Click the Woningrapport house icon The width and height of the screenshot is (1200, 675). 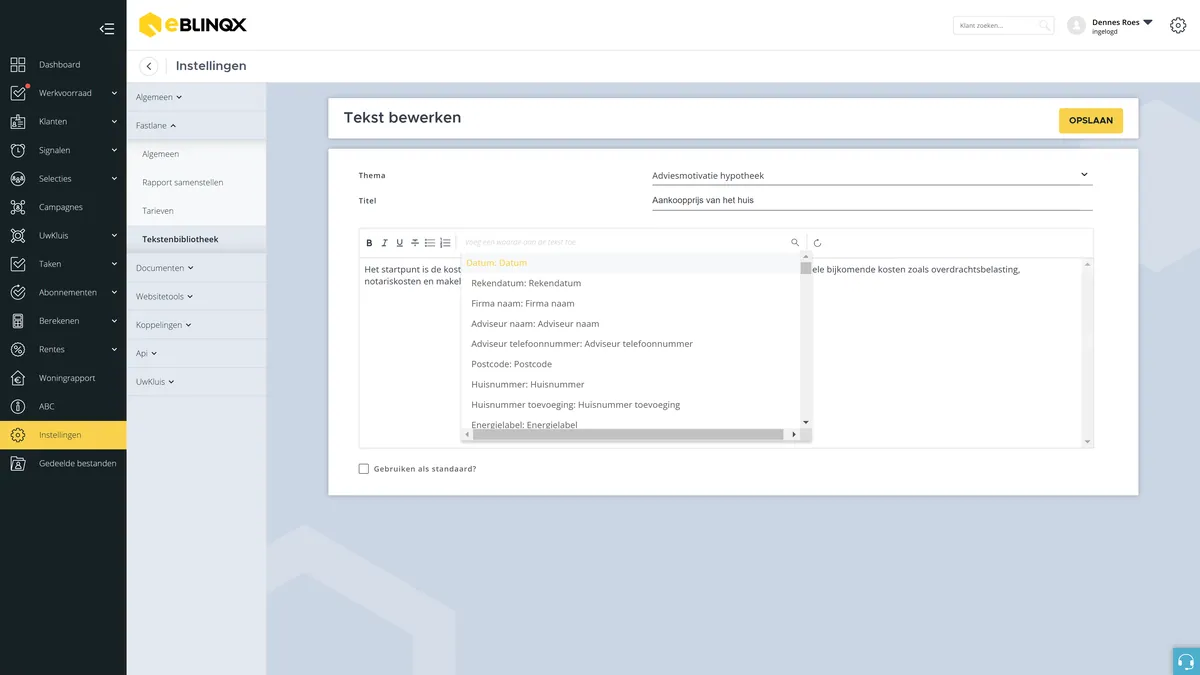click(18, 378)
